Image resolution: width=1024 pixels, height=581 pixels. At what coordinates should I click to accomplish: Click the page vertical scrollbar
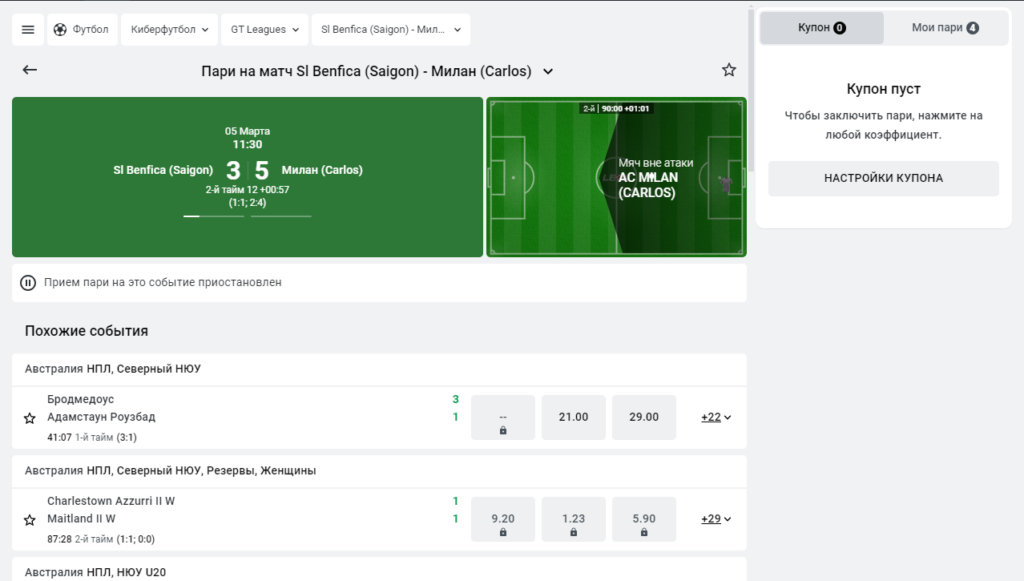[x=751, y=91]
